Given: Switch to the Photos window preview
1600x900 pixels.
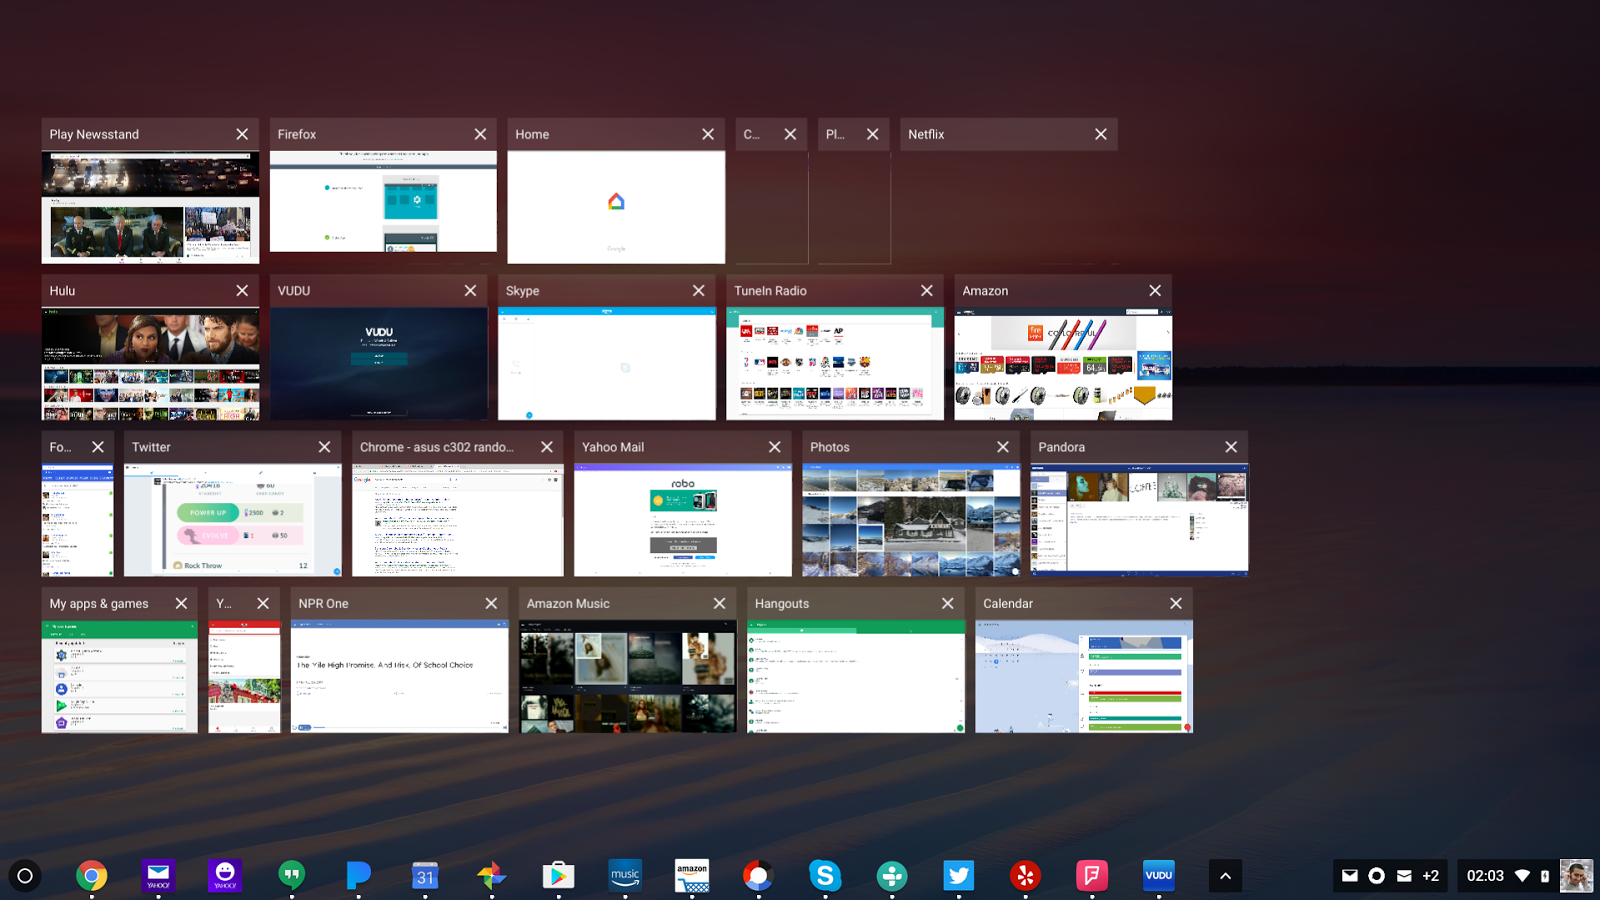Looking at the screenshot, I should point(911,504).
